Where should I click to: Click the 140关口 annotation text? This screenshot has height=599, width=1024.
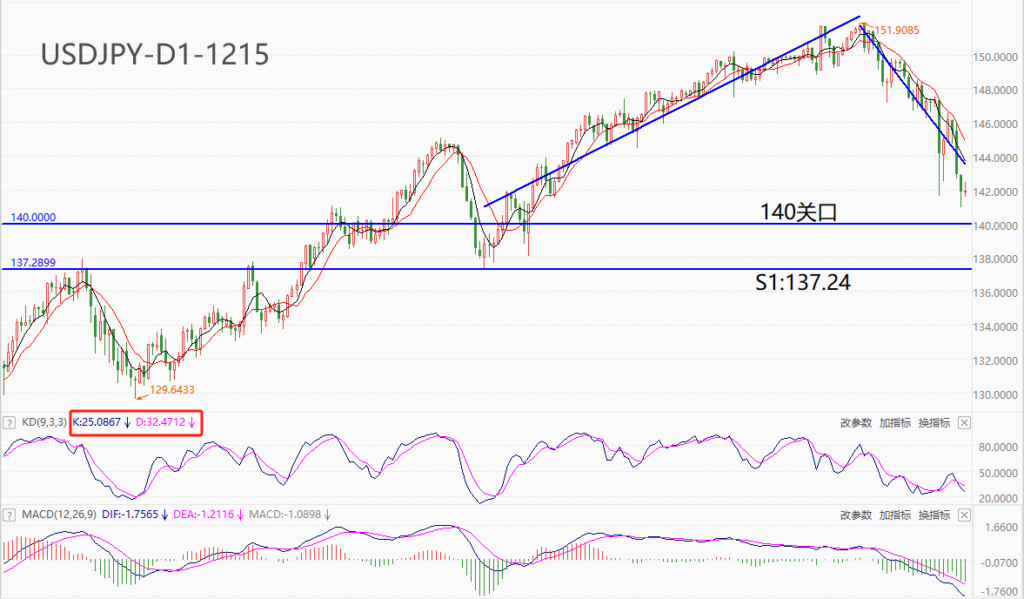798,212
